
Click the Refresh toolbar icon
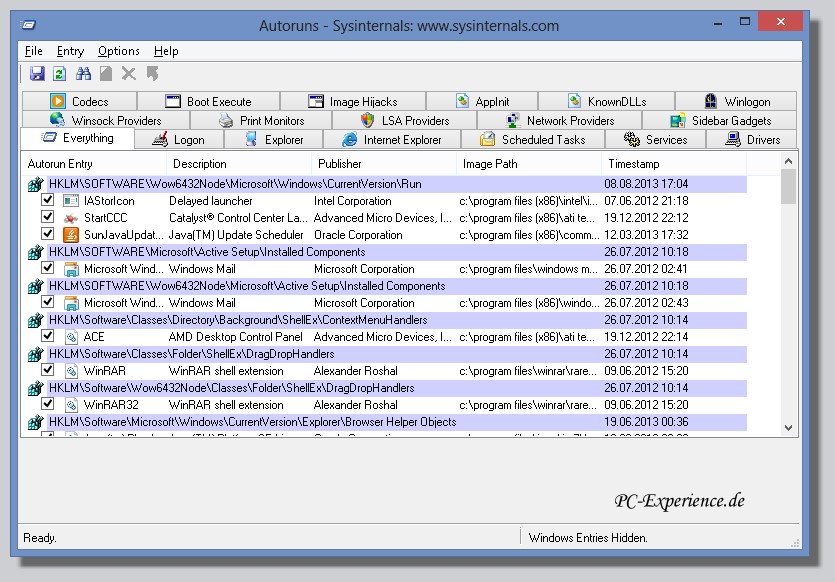click(x=59, y=73)
